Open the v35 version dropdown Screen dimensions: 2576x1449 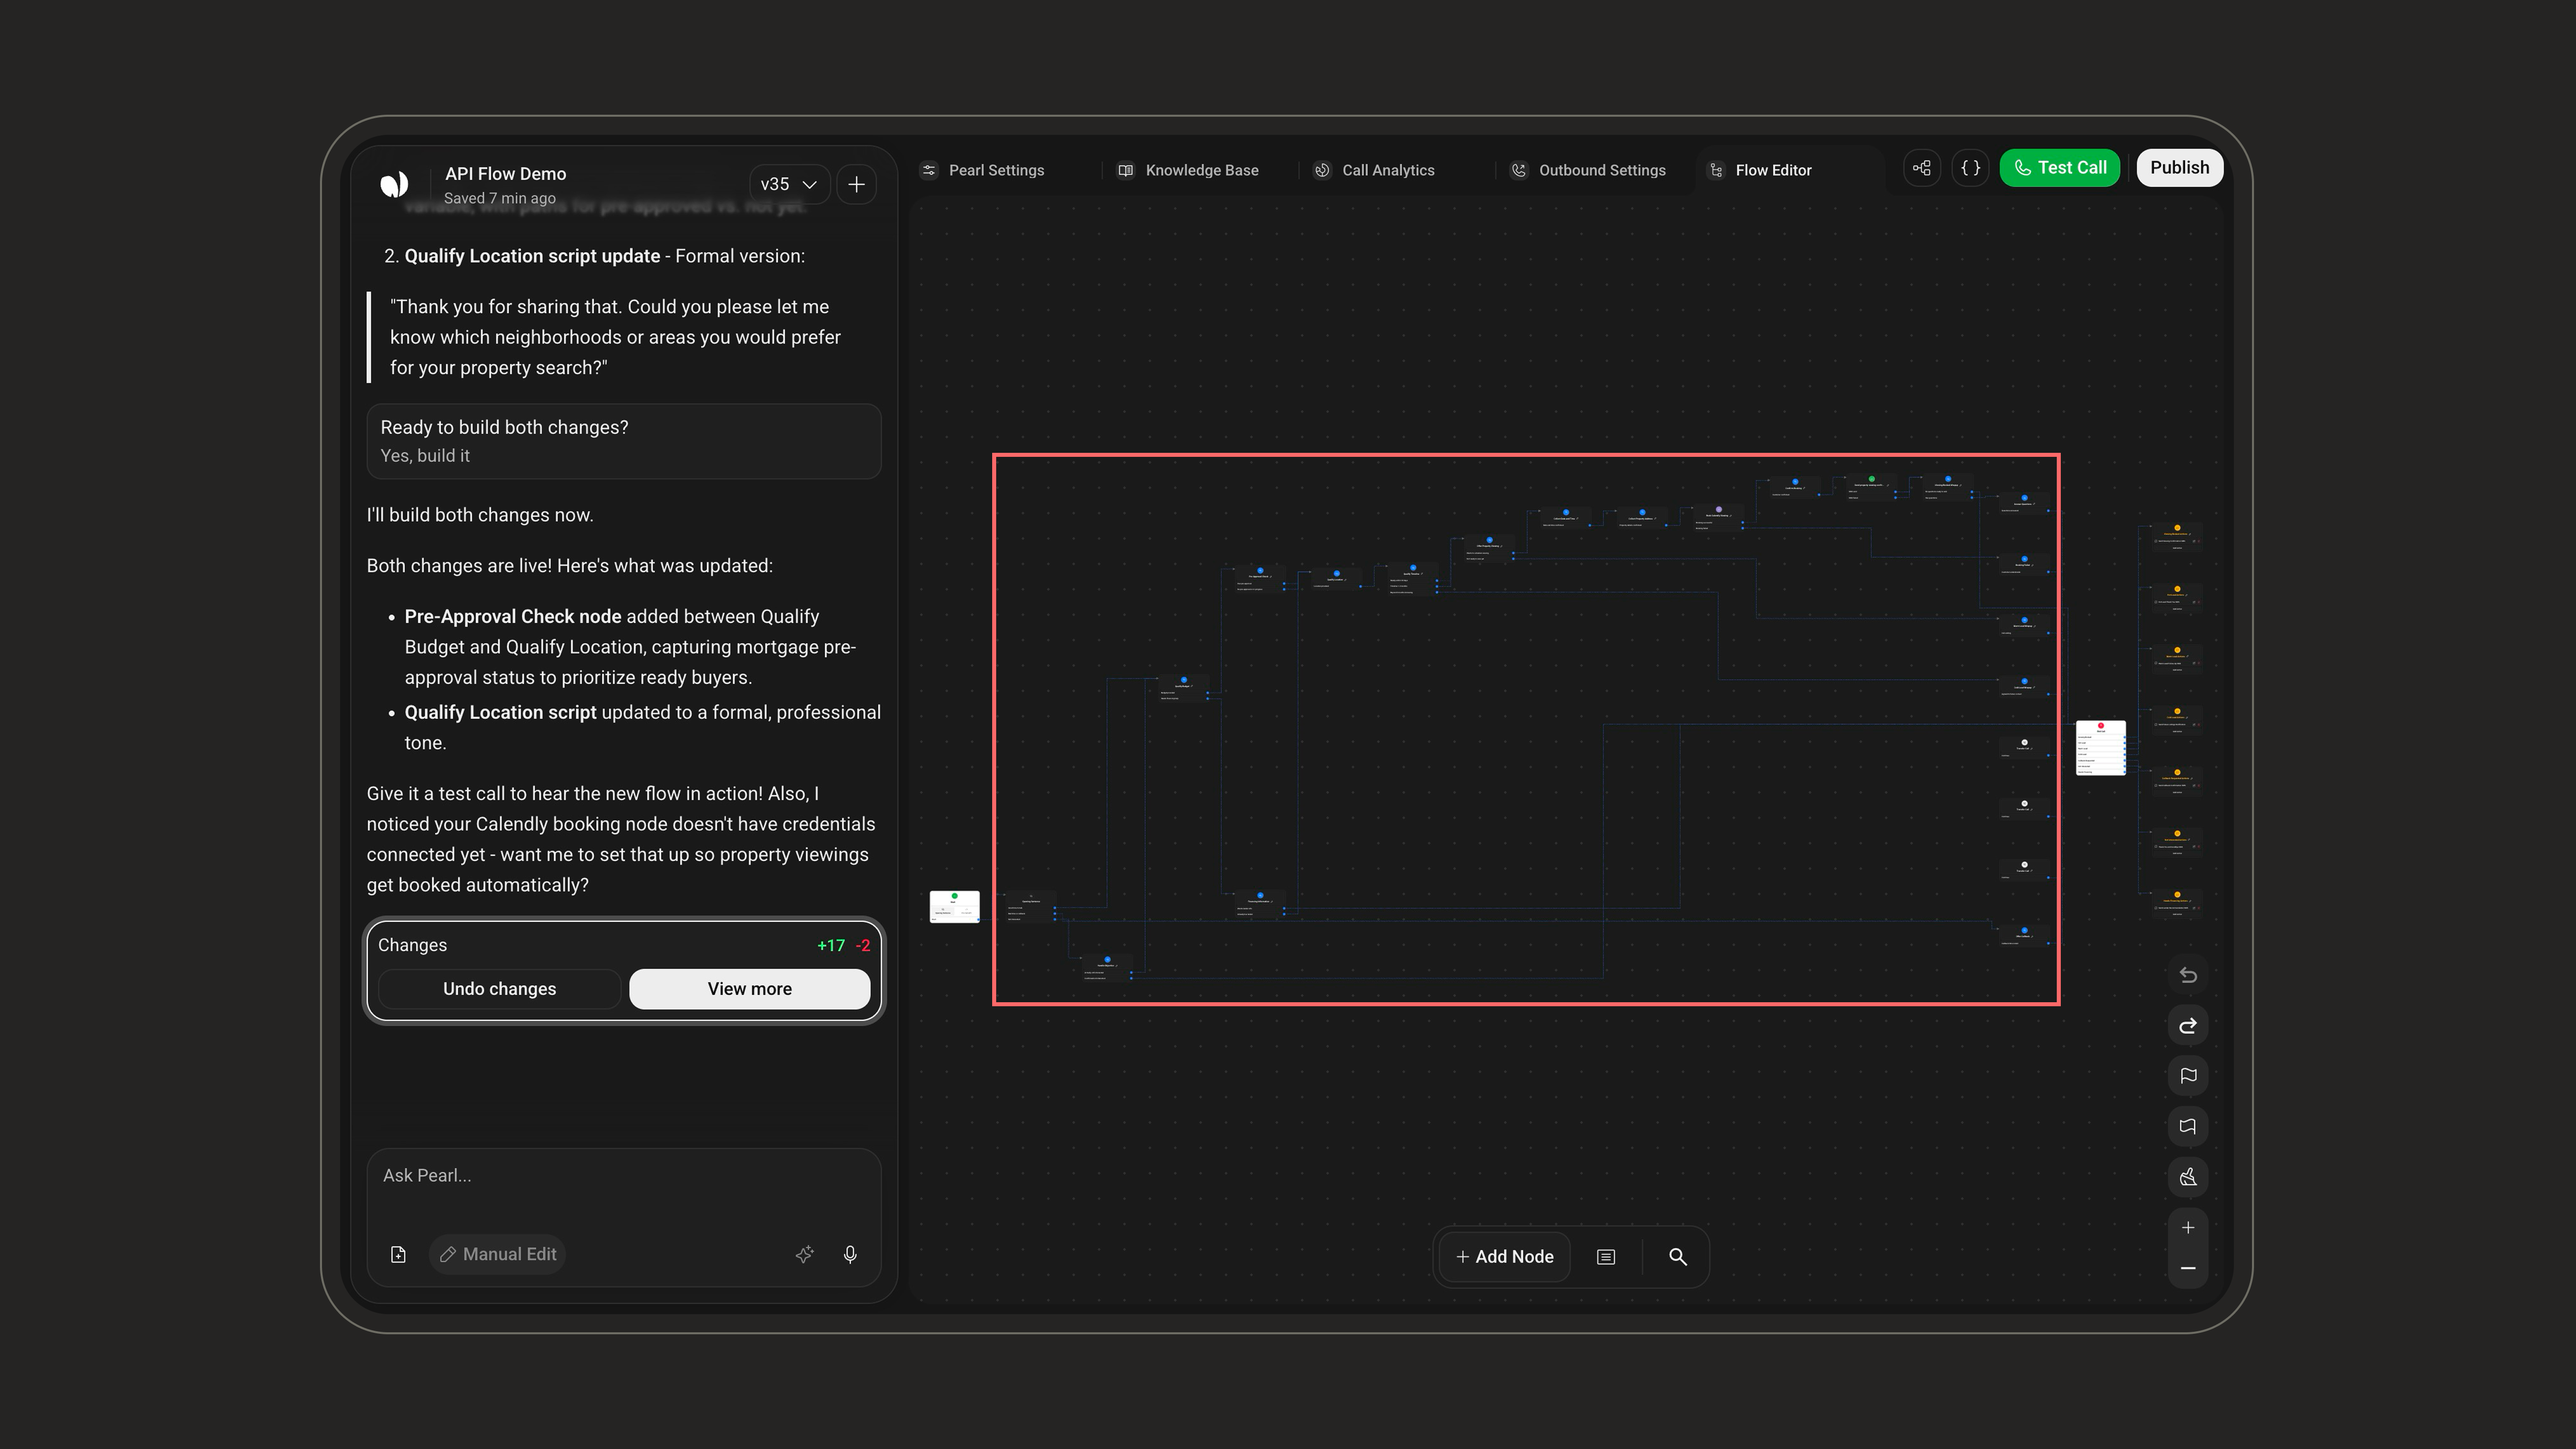click(x=789, y=184)
